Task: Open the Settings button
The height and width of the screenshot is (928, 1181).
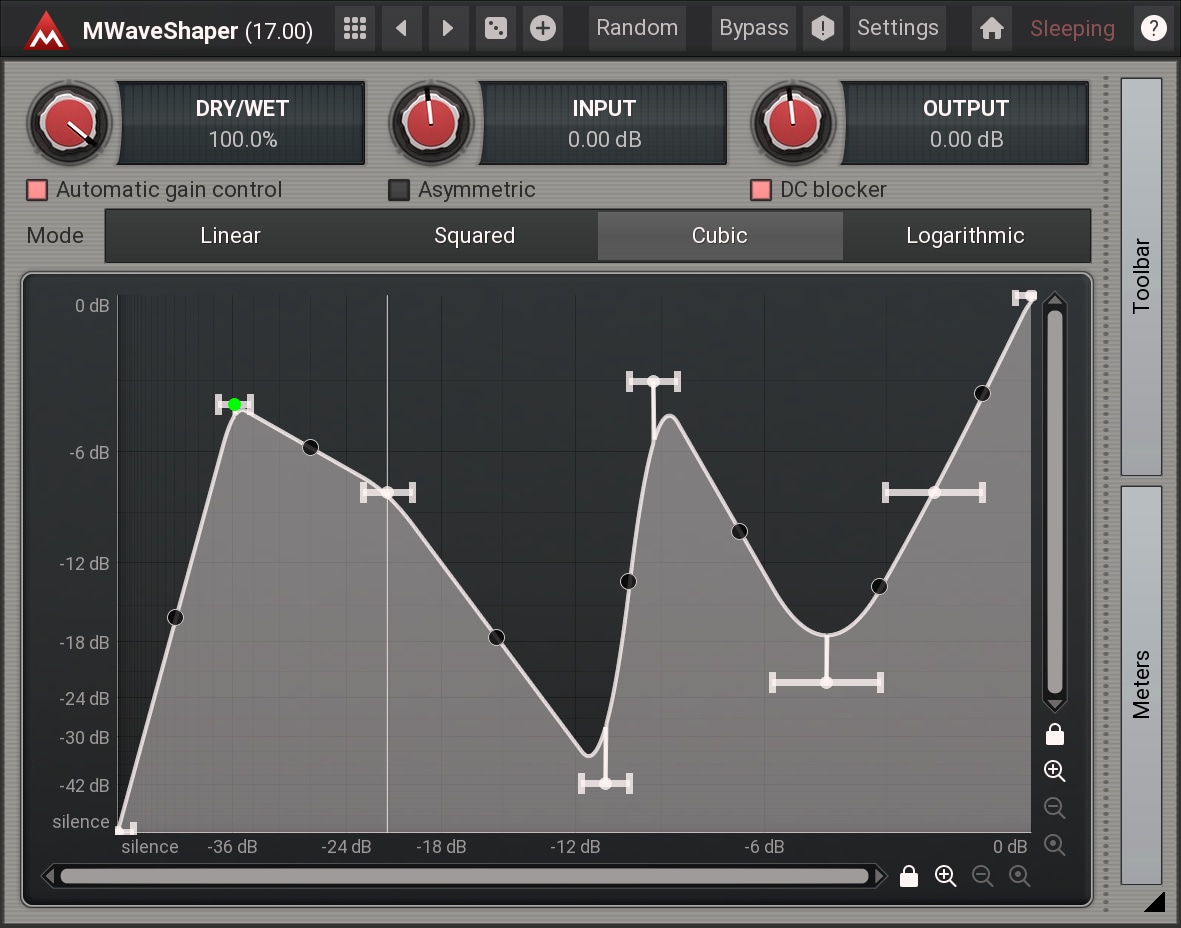Action: pos(897,28)
